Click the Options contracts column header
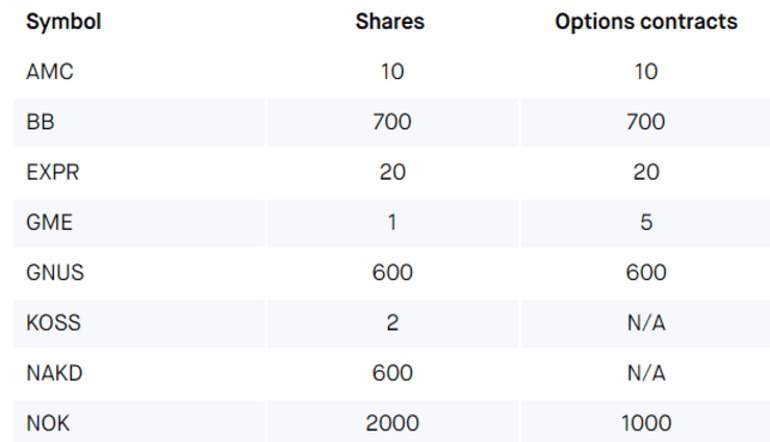This screenshot has height=442, width=770. (646, 22)
